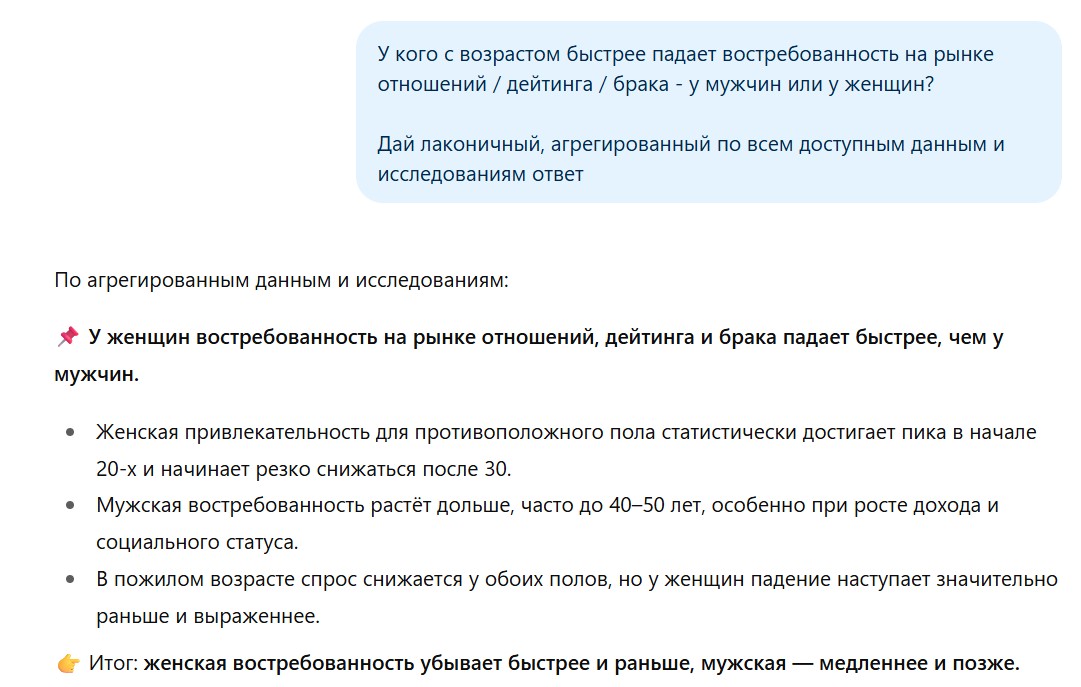Viewport: 1081px width, 687px height.
Task: Click the bullet text starting "Женская привлекательность"
Action: pyautogui.click(x=565, y=432)
